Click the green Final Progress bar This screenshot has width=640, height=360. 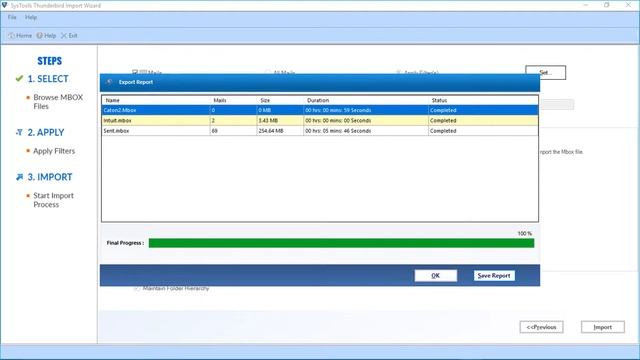[341, 243]
